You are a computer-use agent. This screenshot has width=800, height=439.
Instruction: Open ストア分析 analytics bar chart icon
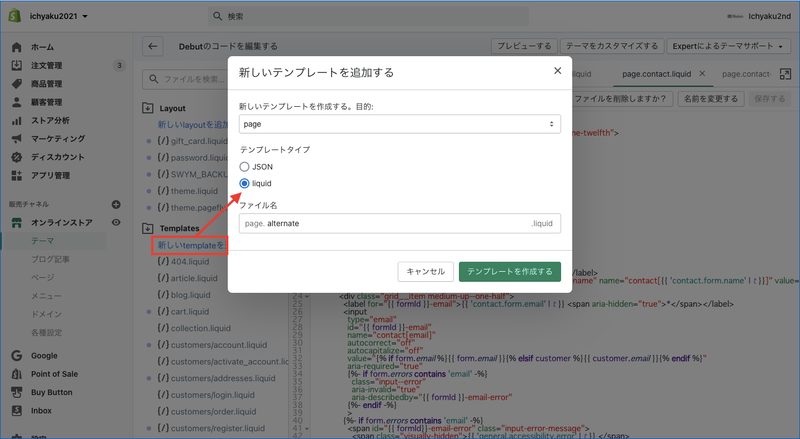click(x=16, y=120)
